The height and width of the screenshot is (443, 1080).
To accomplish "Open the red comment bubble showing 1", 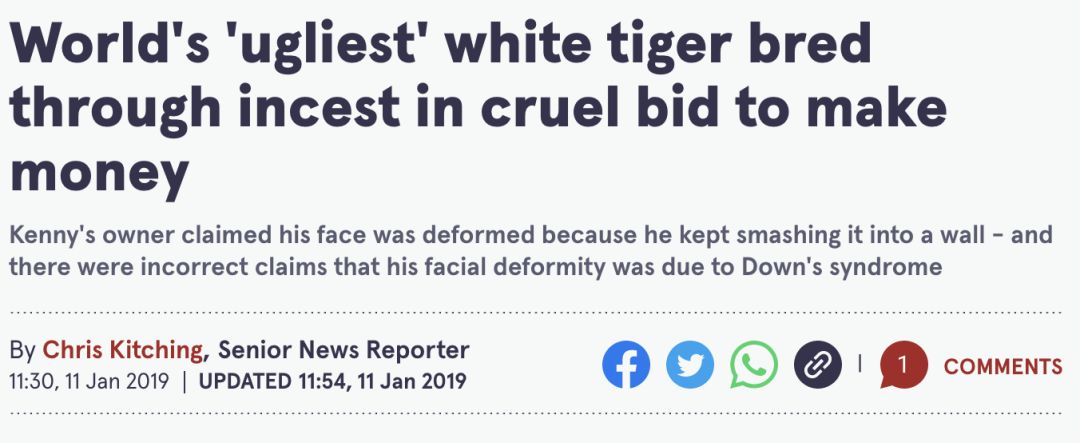I will (903, 366).
